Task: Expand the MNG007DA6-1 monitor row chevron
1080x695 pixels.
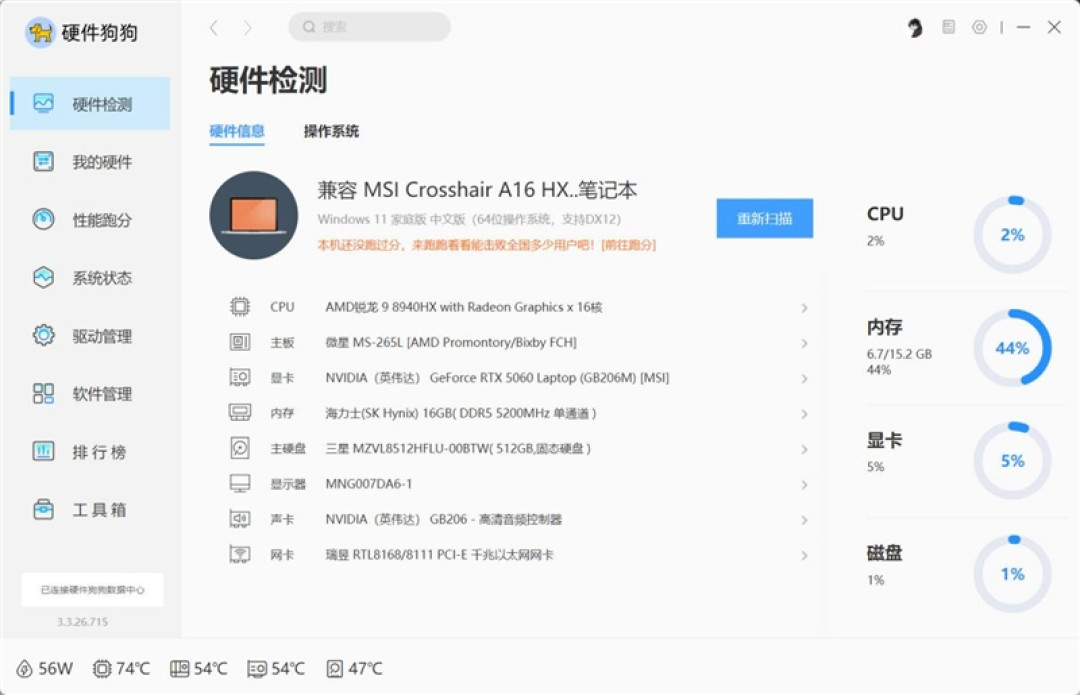Action: pyautogui.click(x=804, y=484)
